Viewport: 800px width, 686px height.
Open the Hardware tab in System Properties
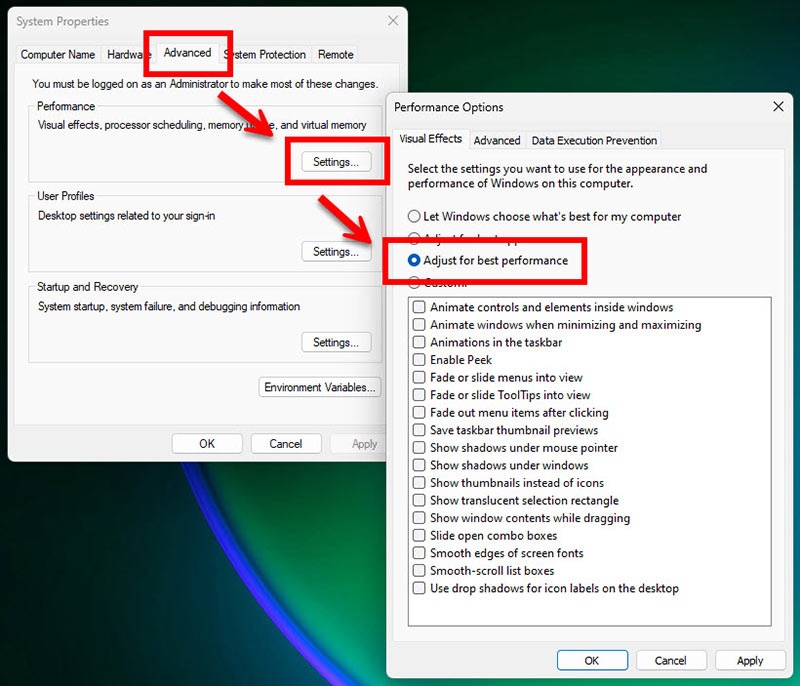(129, 55)
